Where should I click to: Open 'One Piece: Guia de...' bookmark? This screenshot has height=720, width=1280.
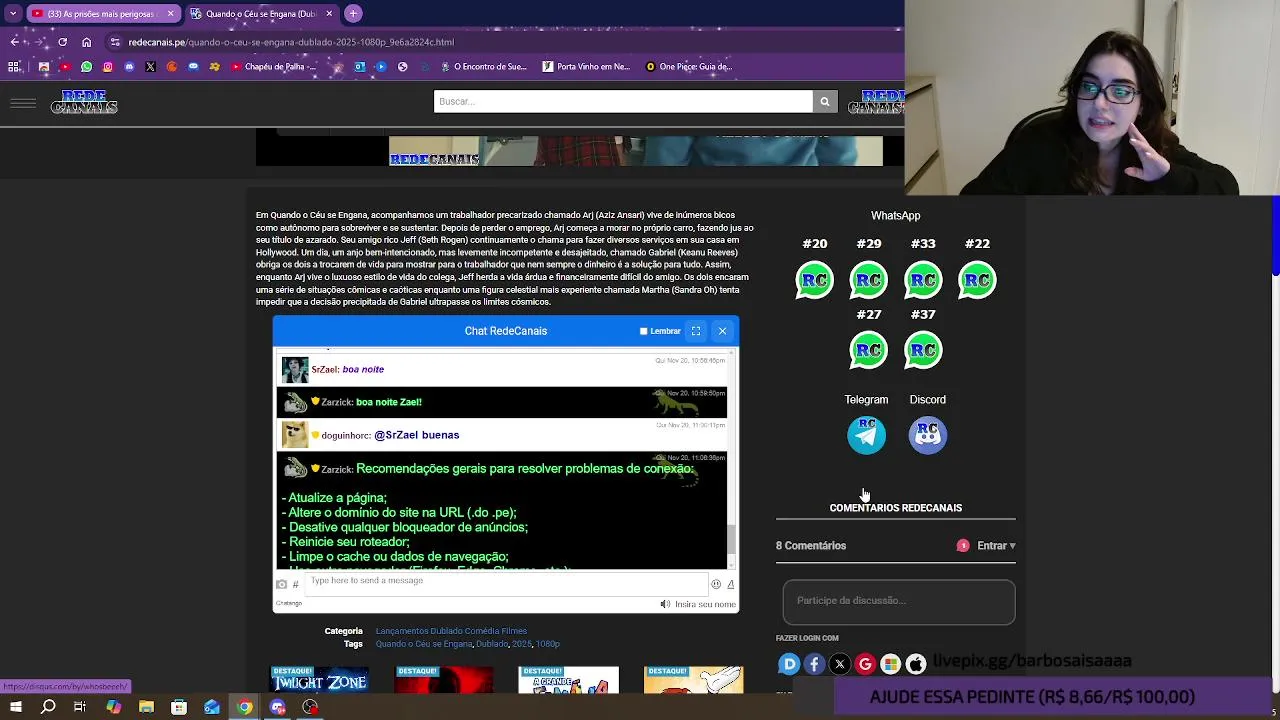(689, 67)
